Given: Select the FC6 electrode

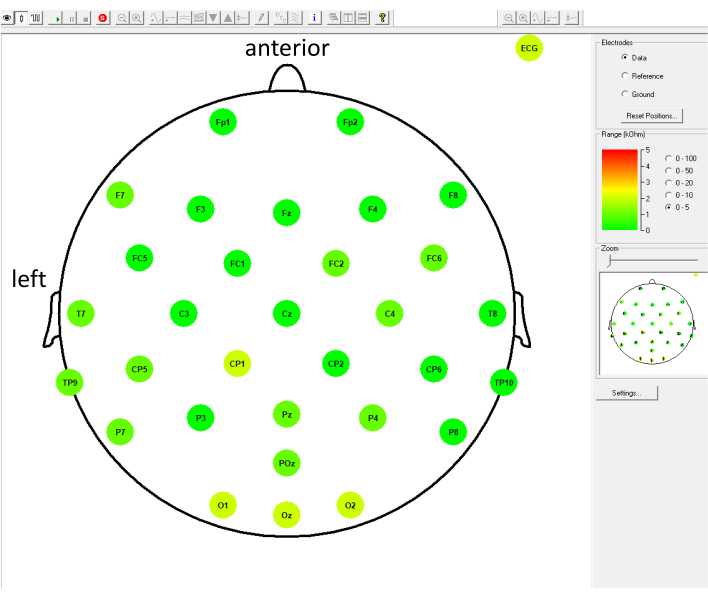Looking at the screenshot, I should (x=434, y=258).
